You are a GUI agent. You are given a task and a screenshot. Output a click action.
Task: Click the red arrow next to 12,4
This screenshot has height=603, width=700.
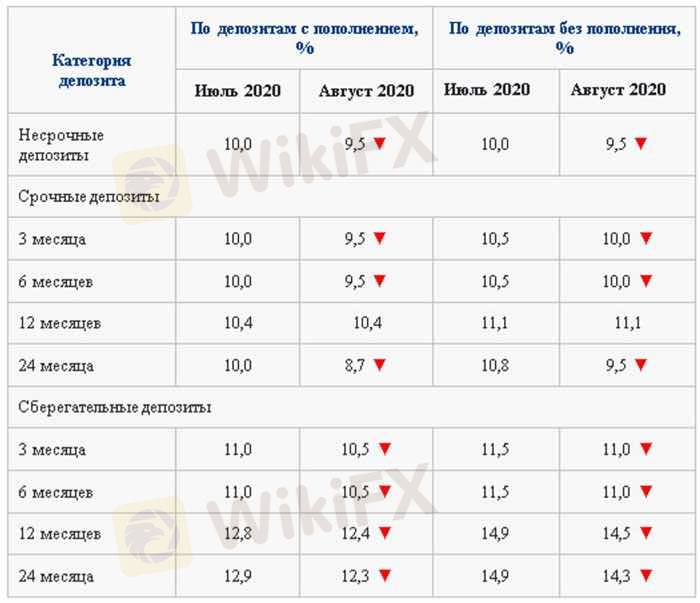point(385,534)
